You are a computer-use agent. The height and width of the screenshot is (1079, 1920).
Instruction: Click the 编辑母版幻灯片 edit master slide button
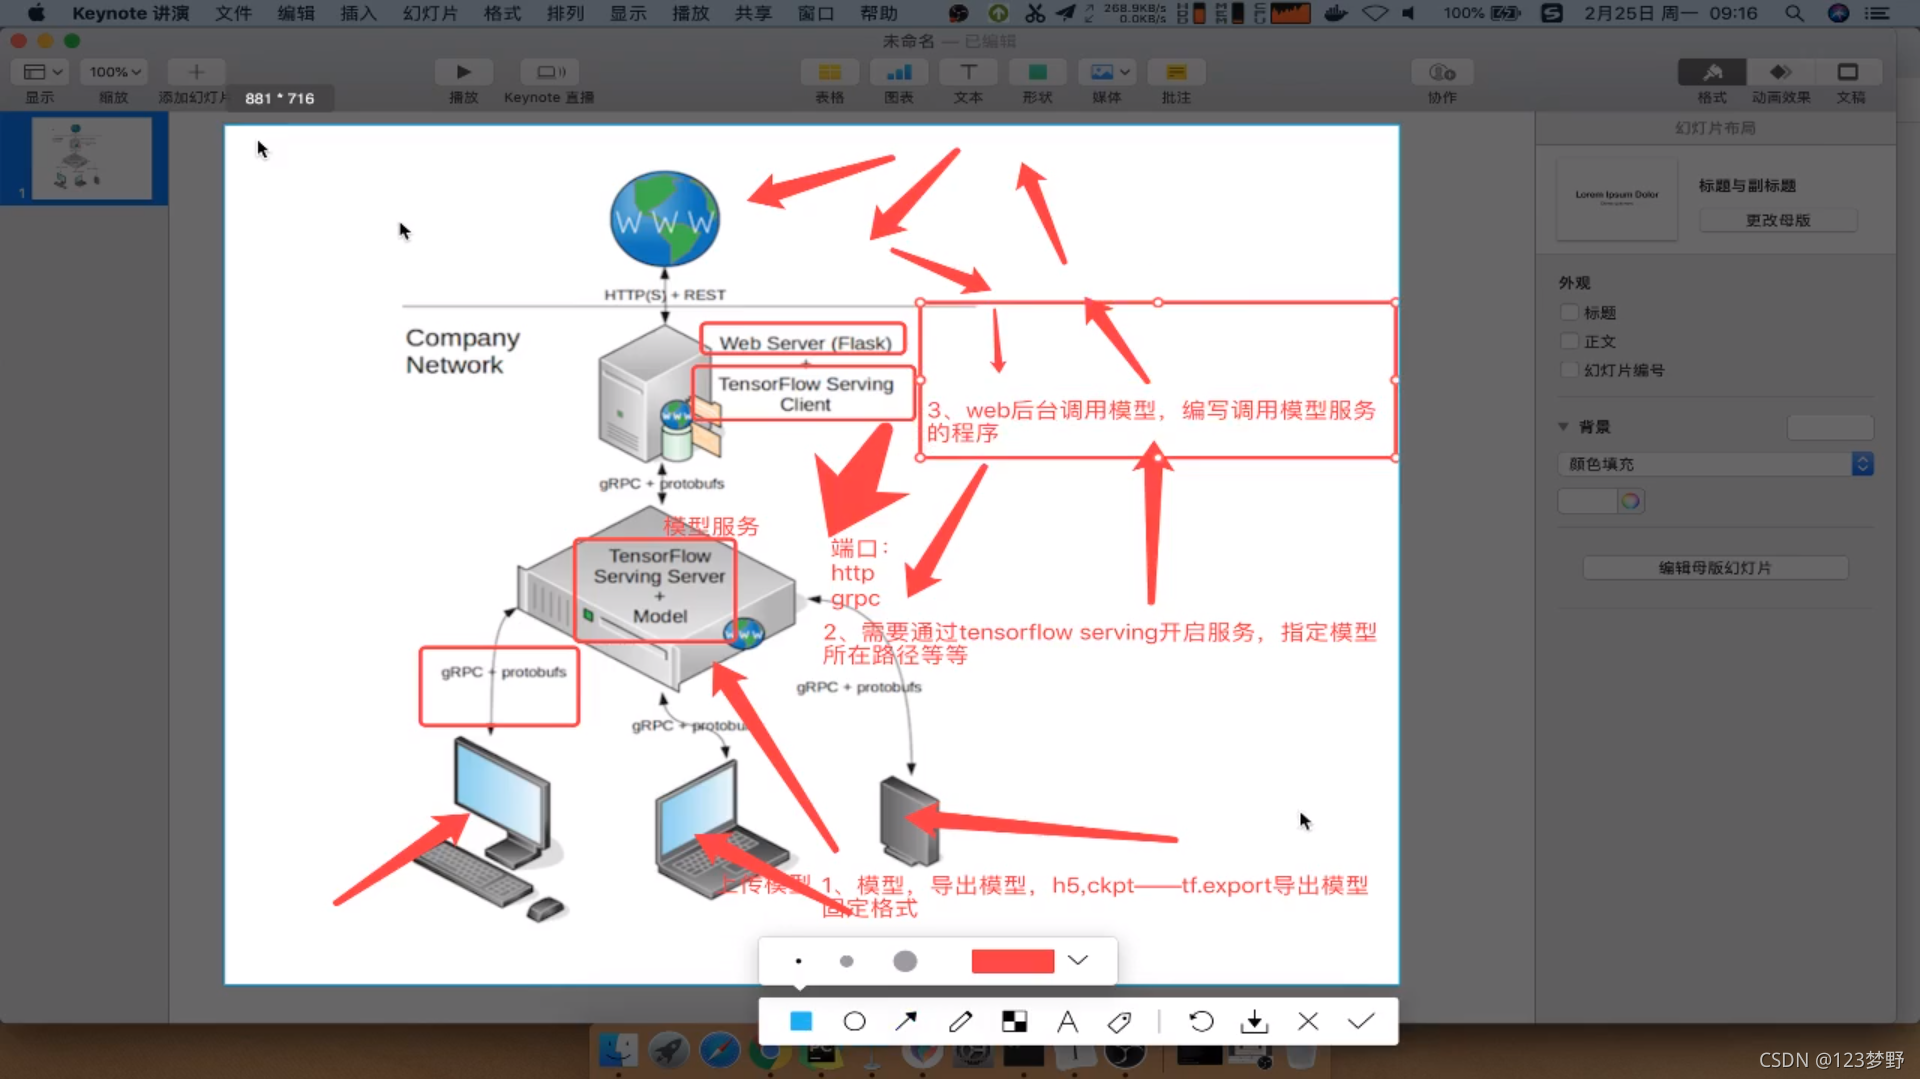(x=1715, y=567)
